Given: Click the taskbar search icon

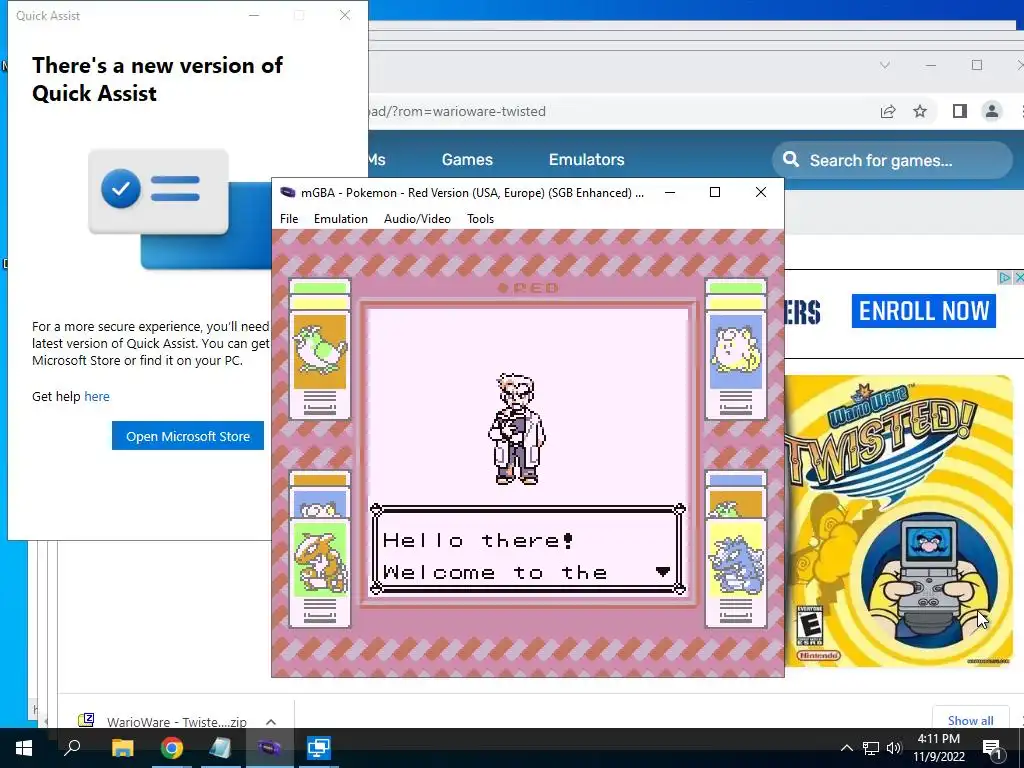Looking at the screenshot, I should pyautogui.click(x=72, y=748).
